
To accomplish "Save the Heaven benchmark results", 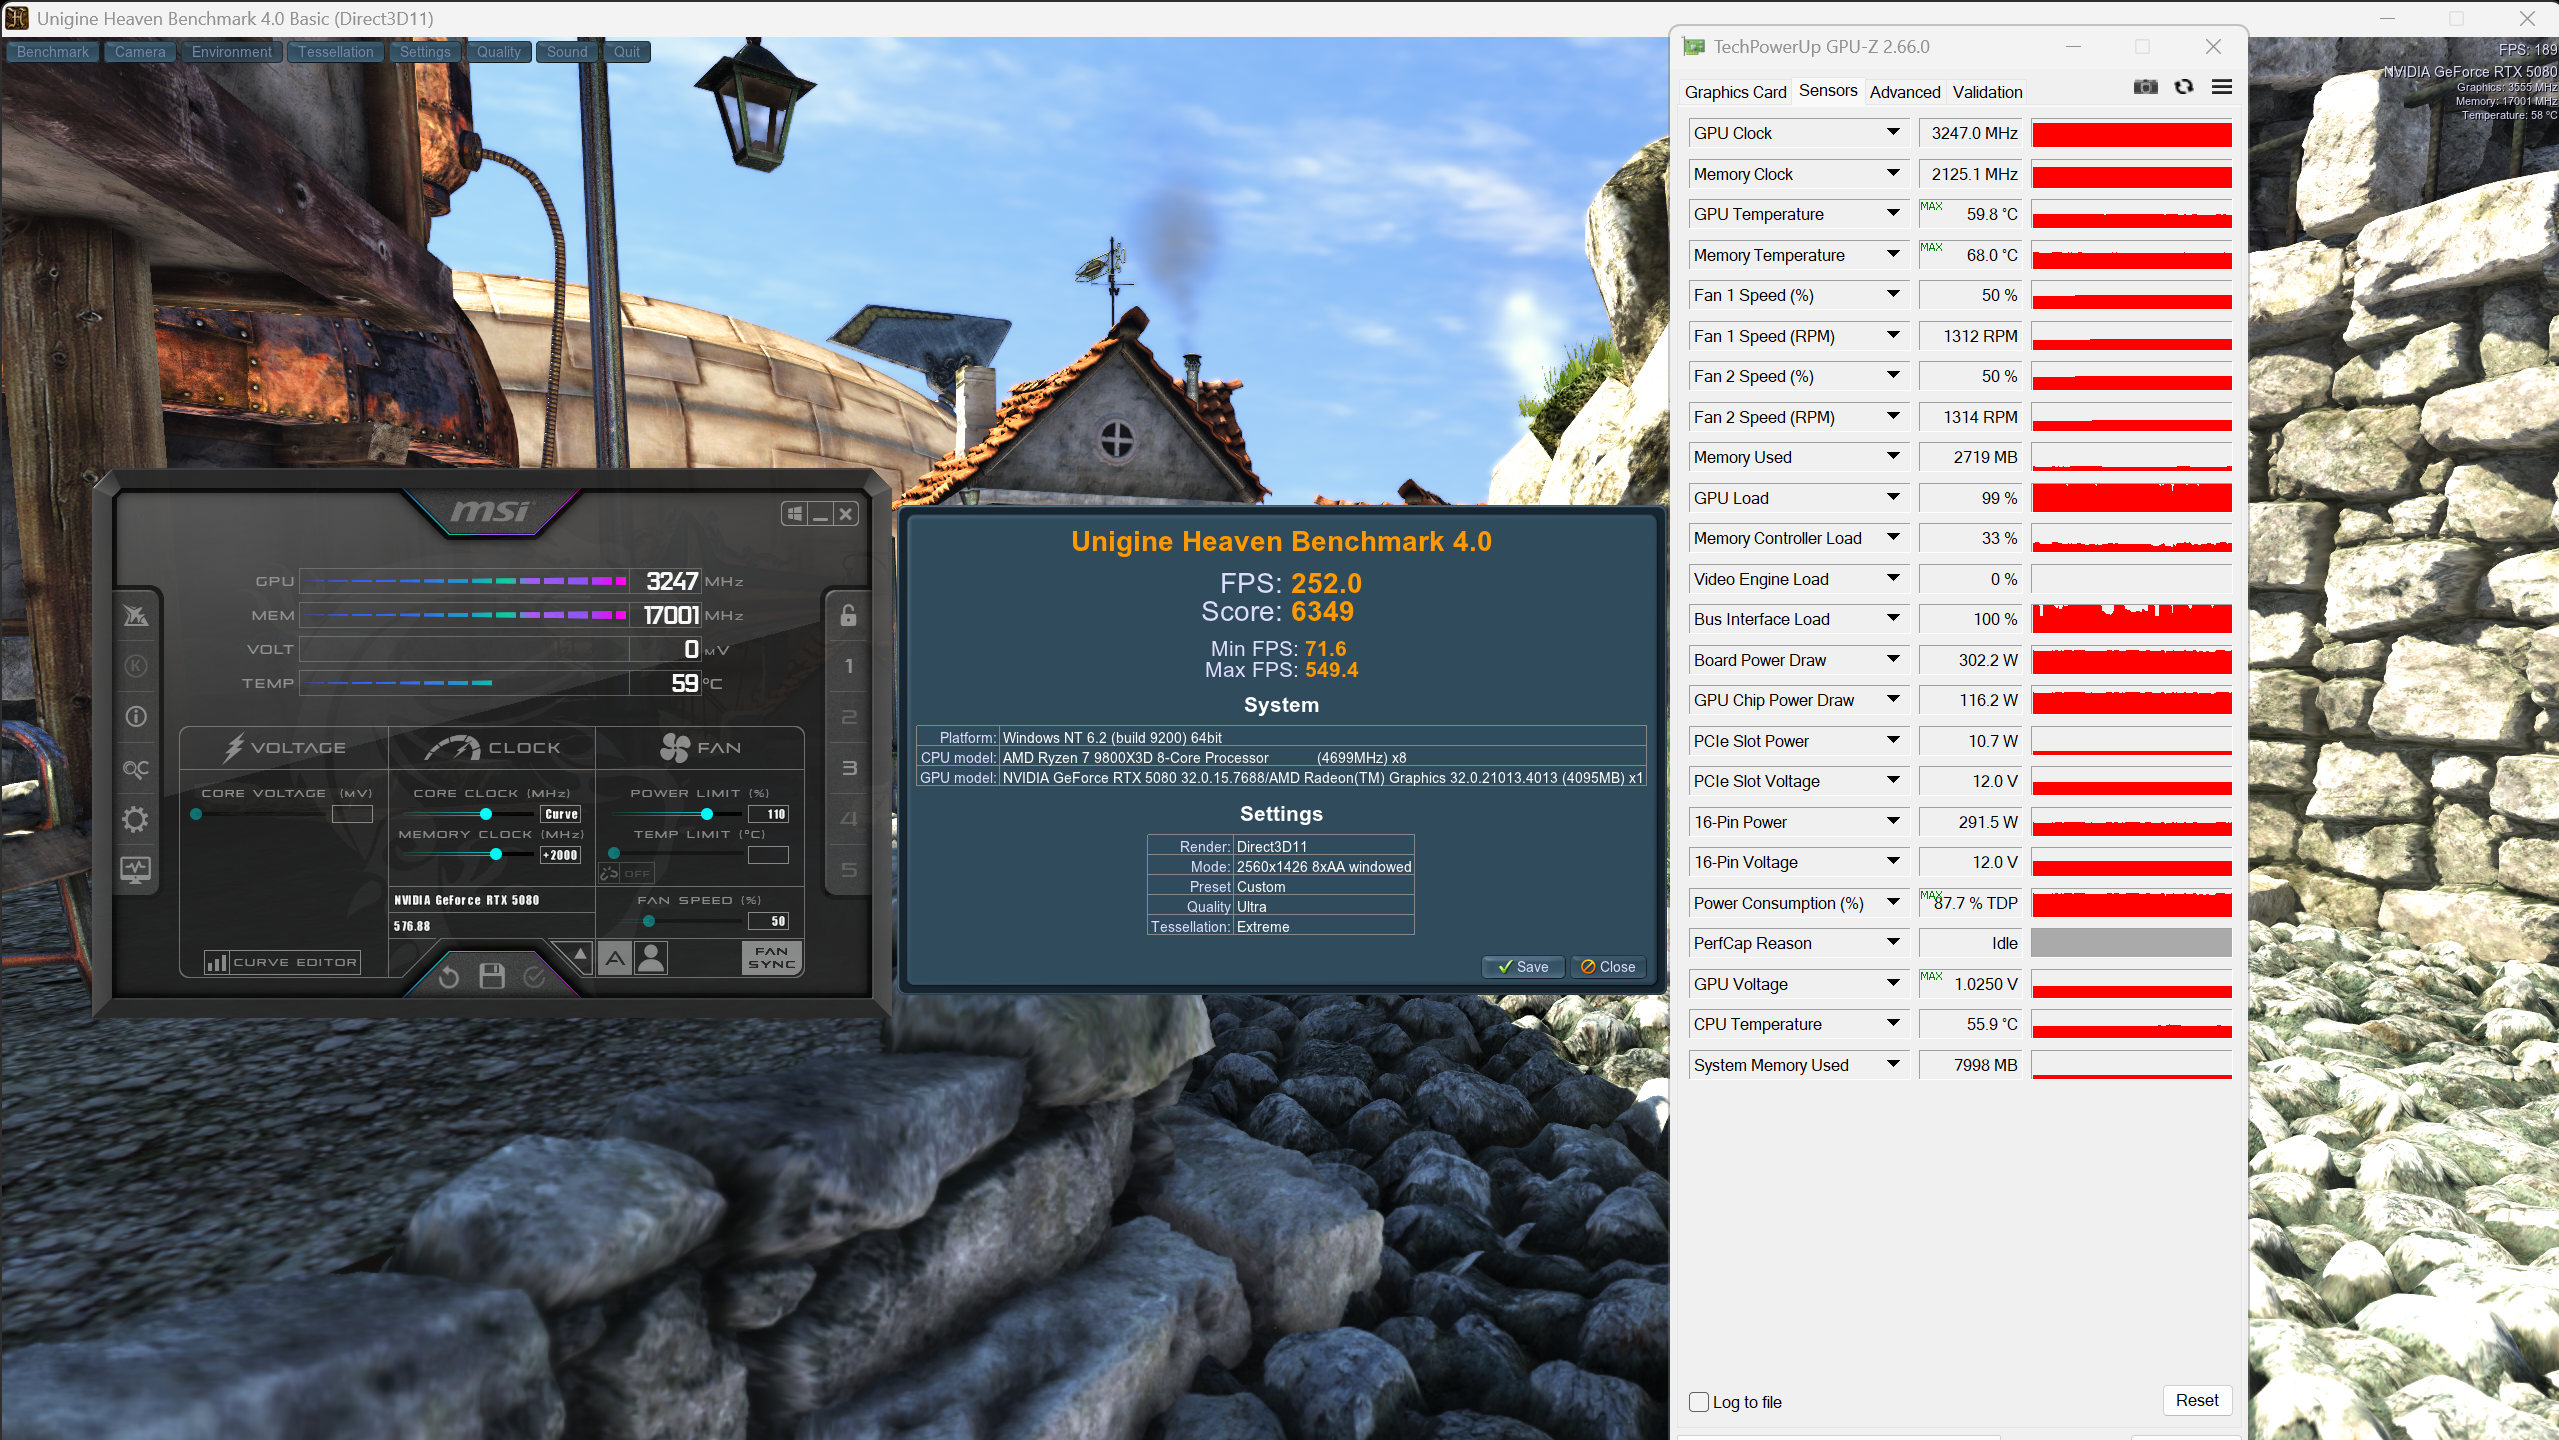I will [x=1523, y=967].
